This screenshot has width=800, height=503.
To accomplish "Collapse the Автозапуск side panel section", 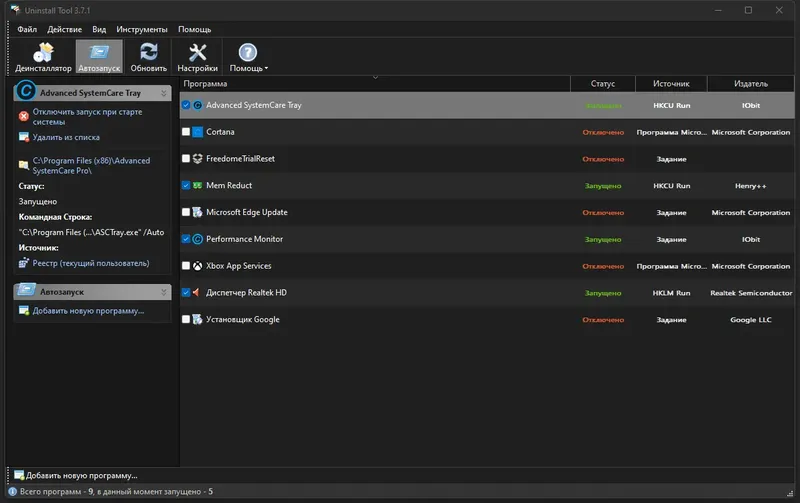I will [163, 292].
